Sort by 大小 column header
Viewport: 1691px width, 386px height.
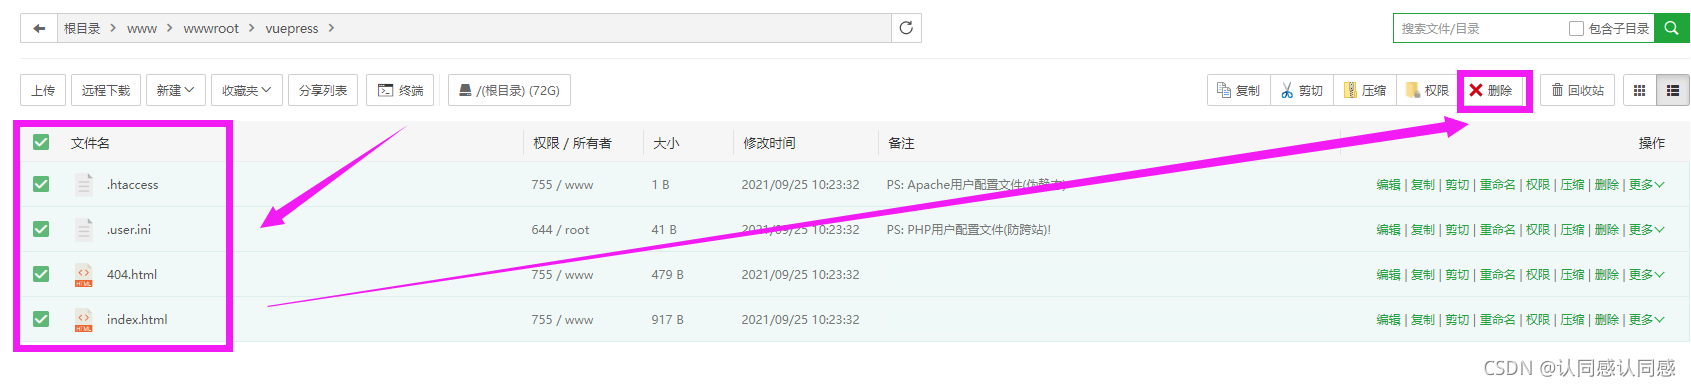pos(666,143)
